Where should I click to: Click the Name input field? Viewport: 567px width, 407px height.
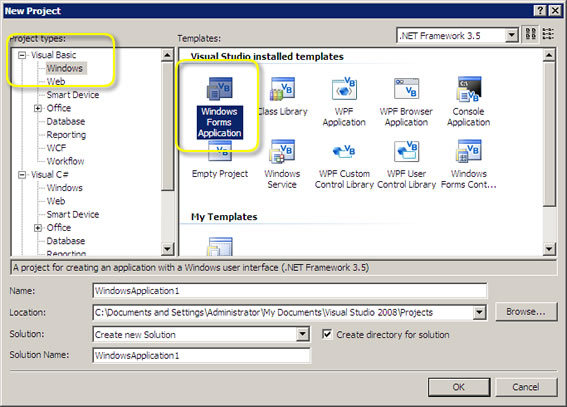pos(290,291)
